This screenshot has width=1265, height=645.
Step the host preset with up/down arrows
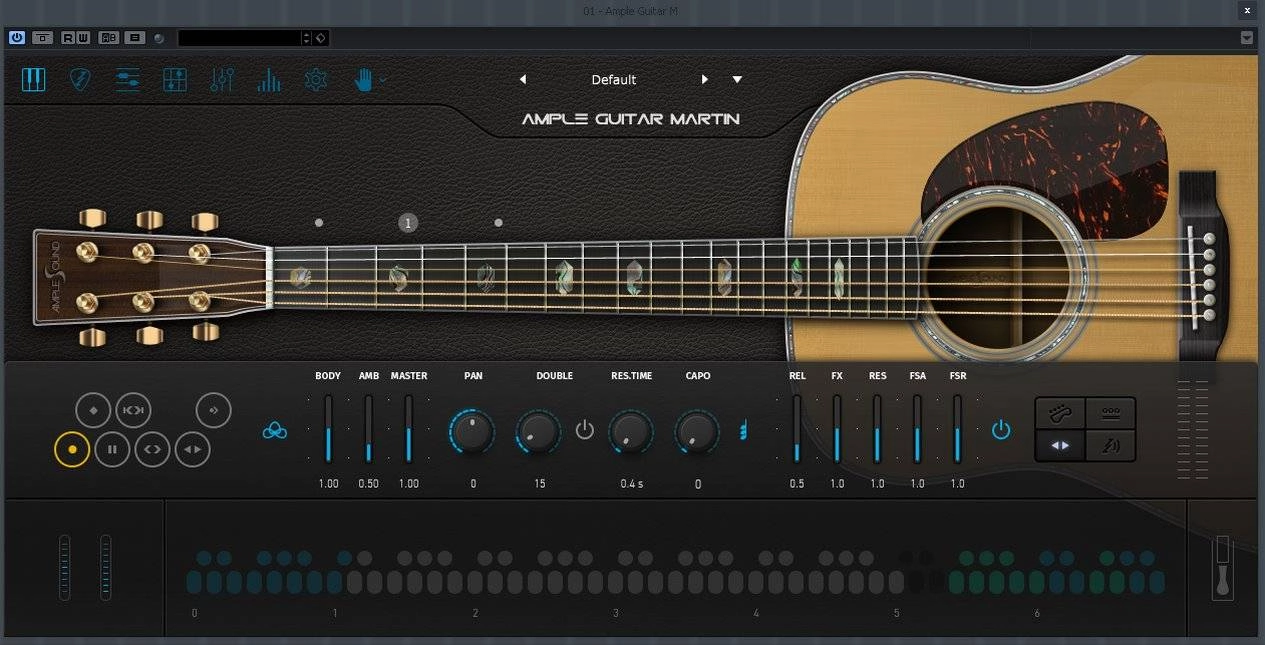[x=307, y=38]
